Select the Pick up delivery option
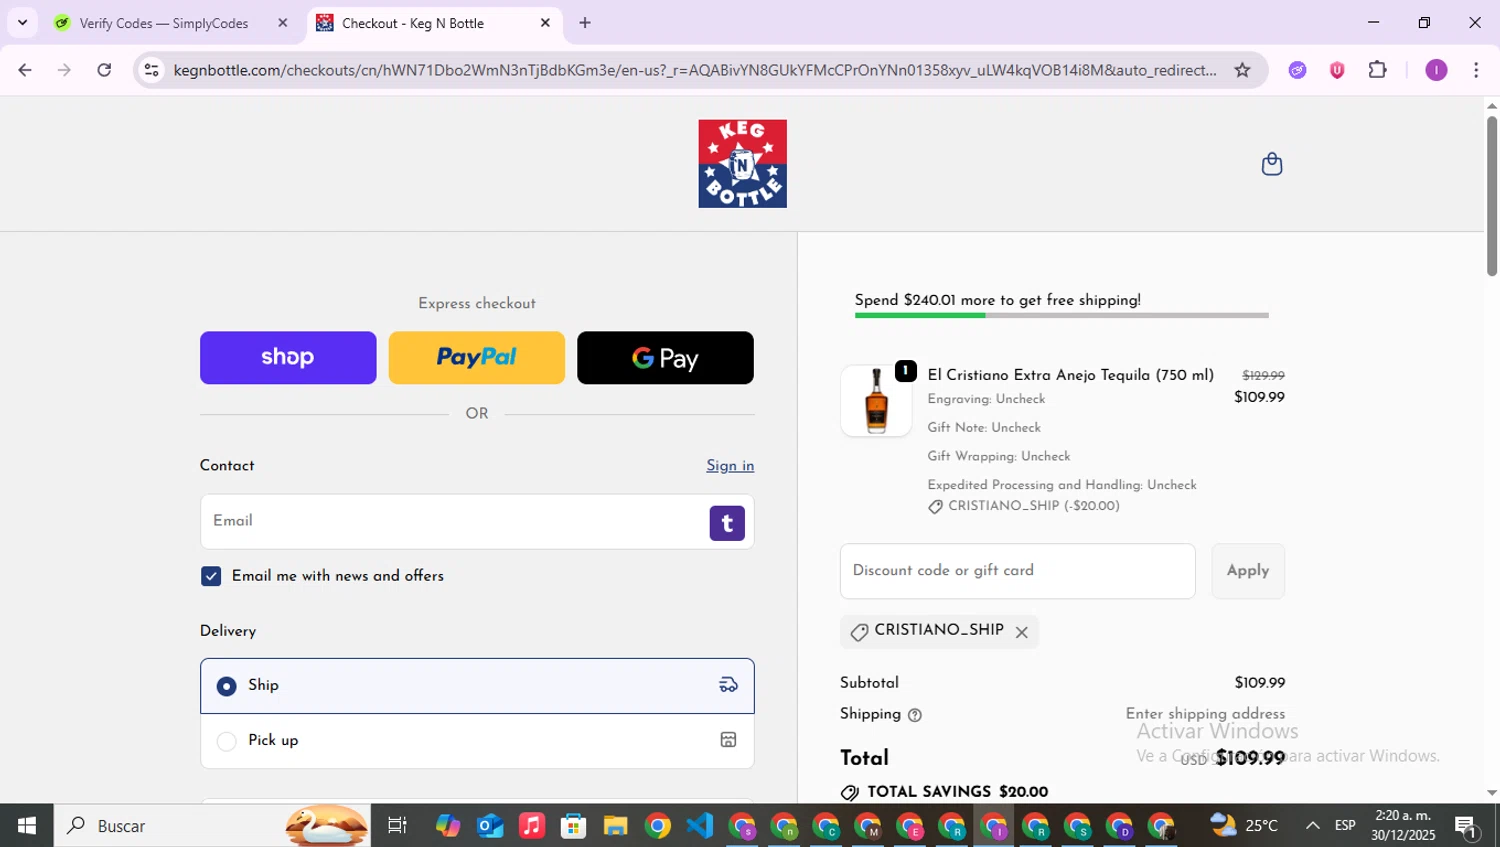Screen dimensions: 1500x847 point(477,741)
